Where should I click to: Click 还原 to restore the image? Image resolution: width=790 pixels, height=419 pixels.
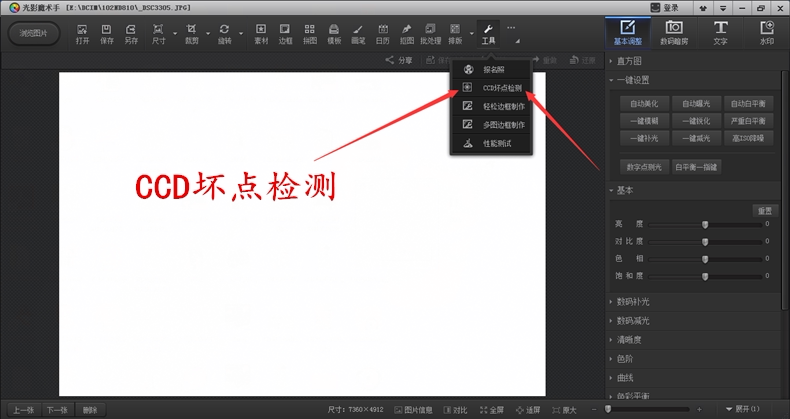(582, 60)
